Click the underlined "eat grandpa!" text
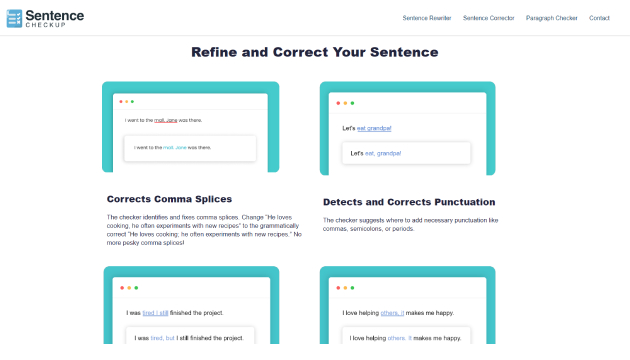The width and height of the screenshot is (630, 360). pos(374,128)
